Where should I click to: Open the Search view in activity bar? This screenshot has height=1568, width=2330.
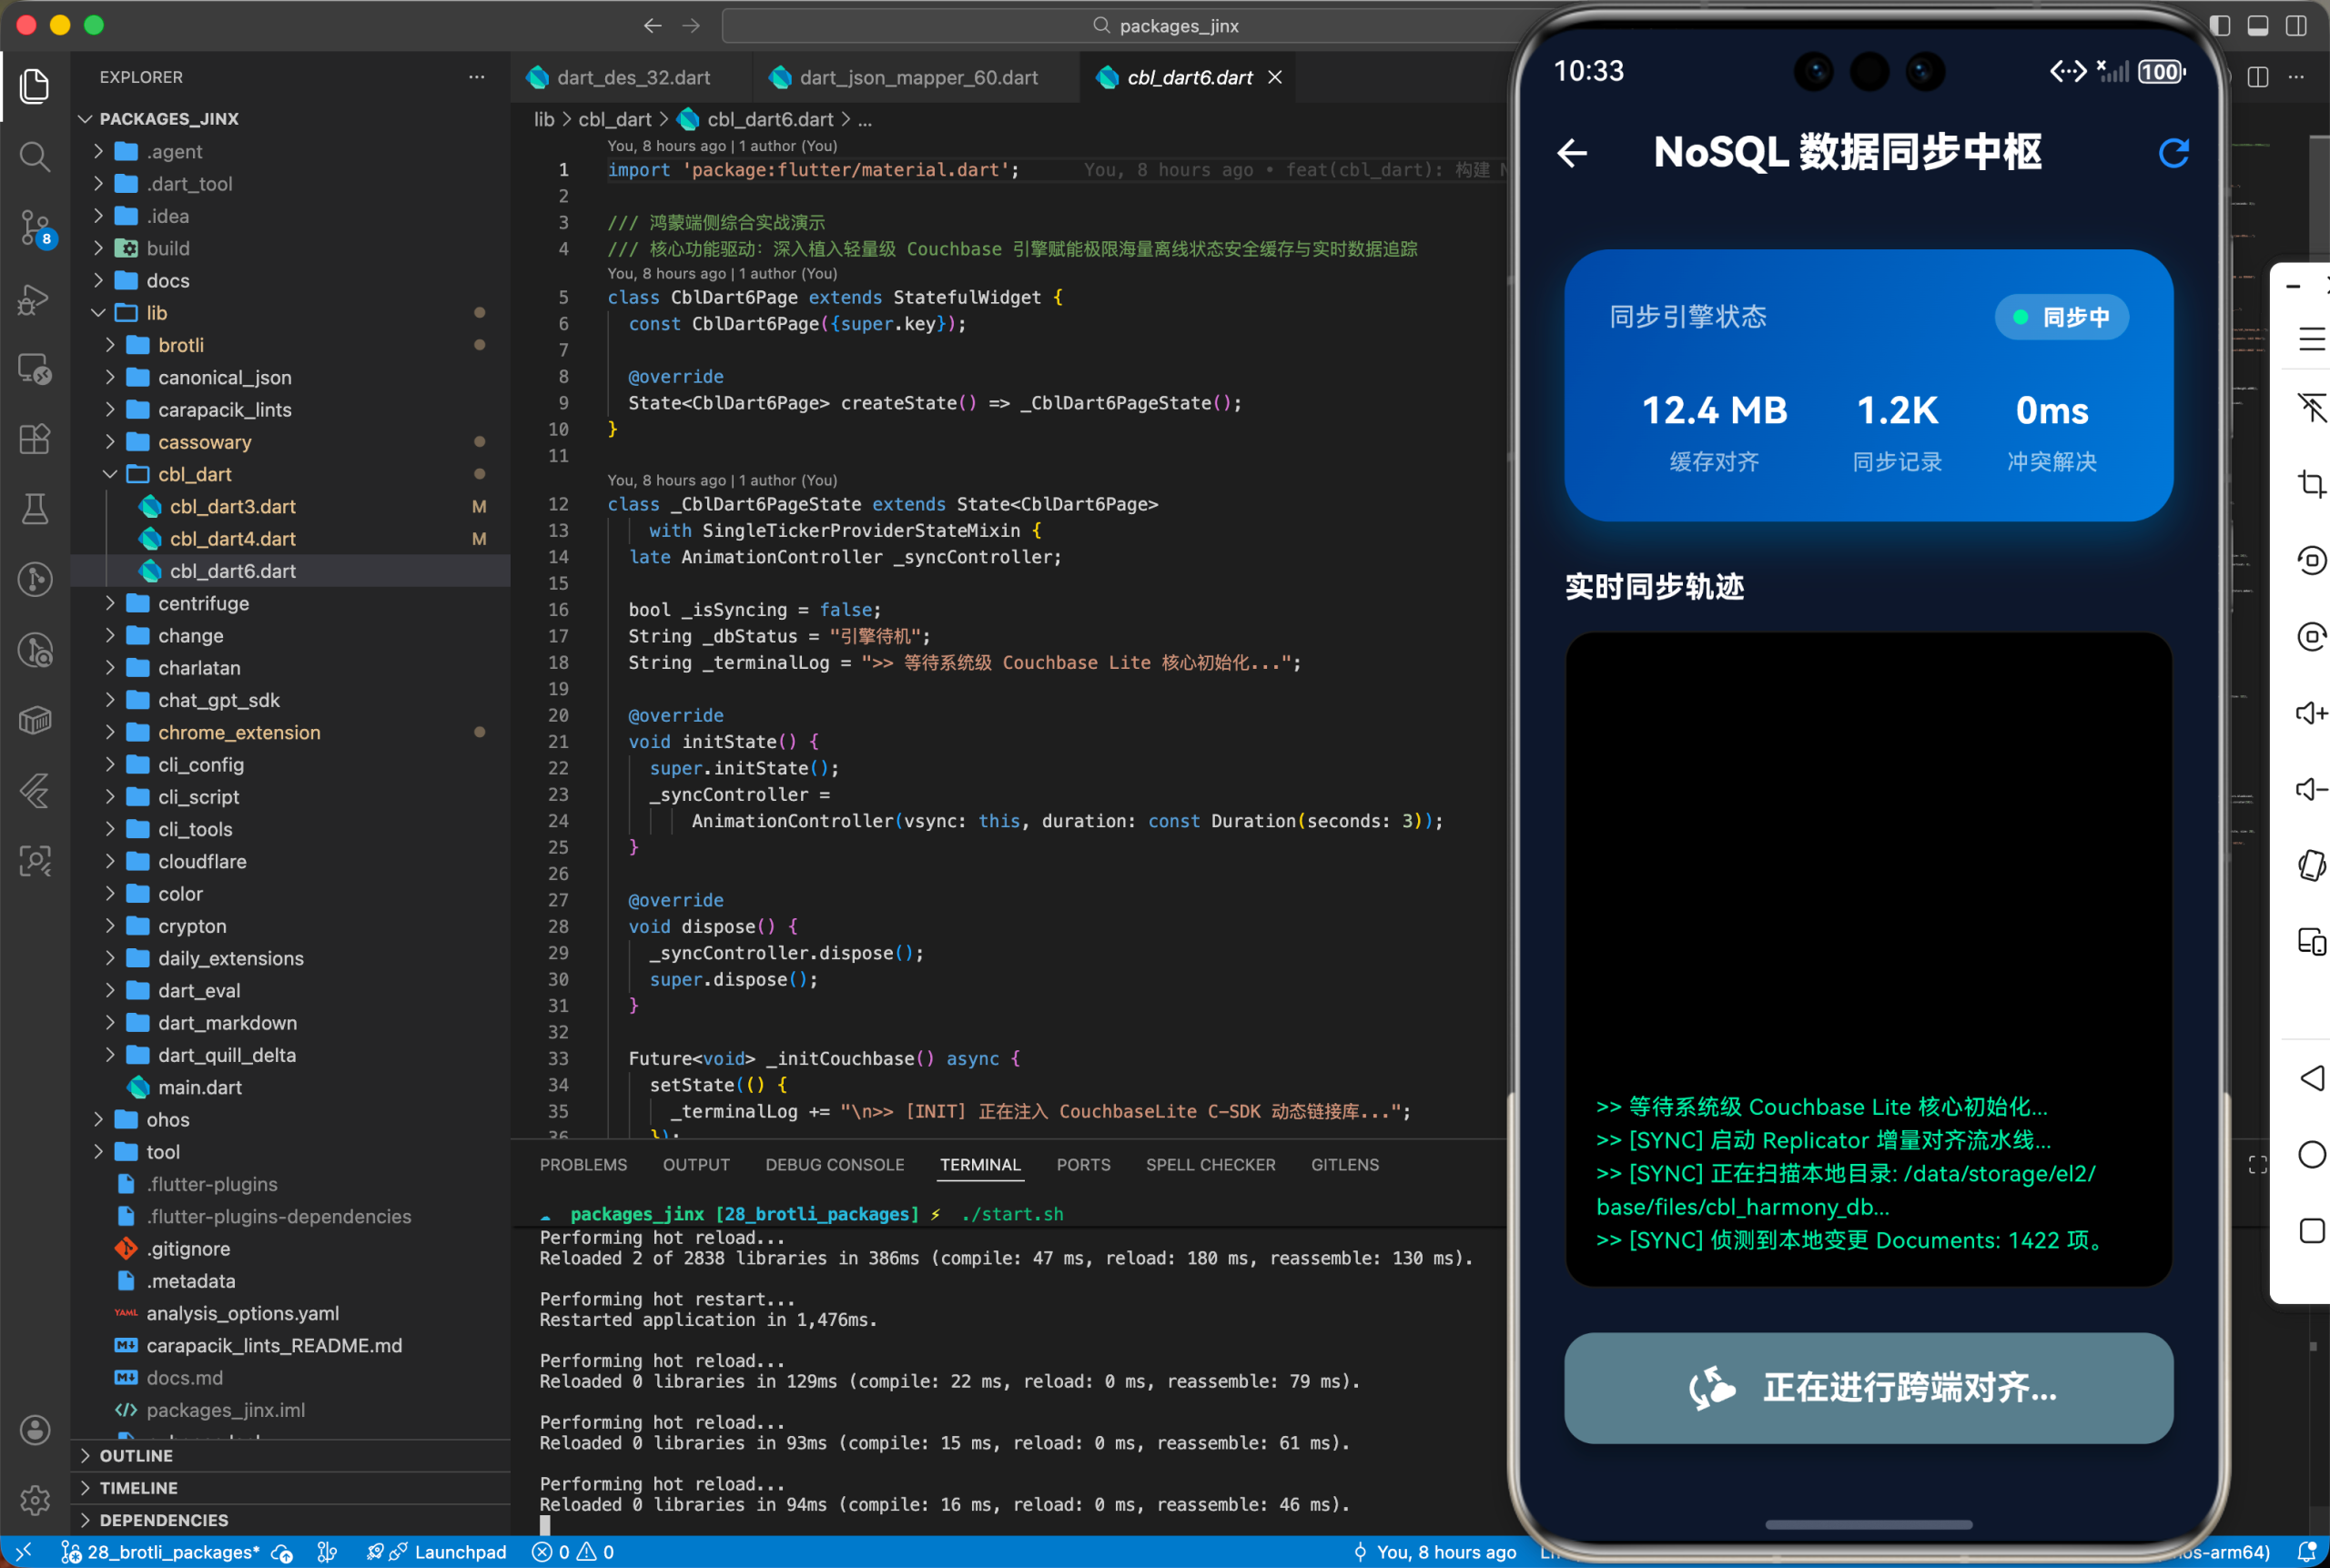[x=35, y=156]
